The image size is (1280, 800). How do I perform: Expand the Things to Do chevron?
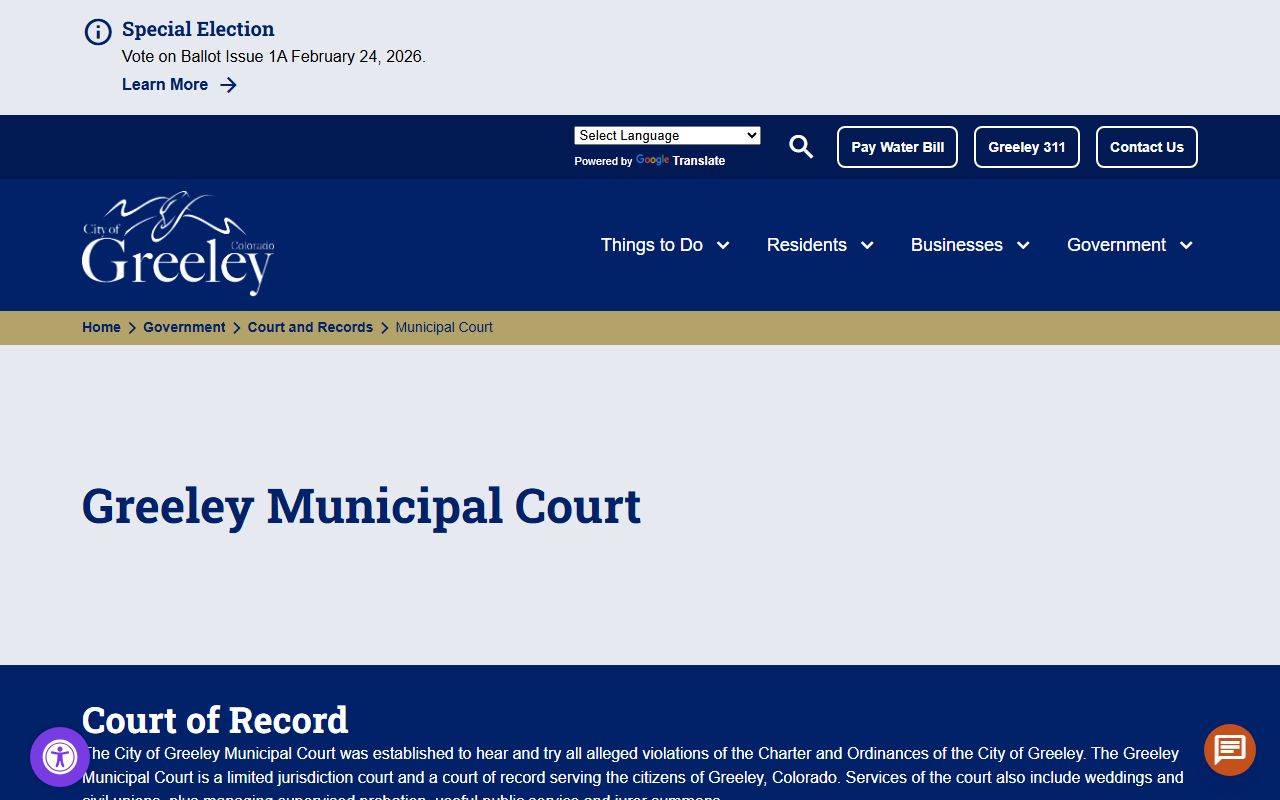point(723,246)
